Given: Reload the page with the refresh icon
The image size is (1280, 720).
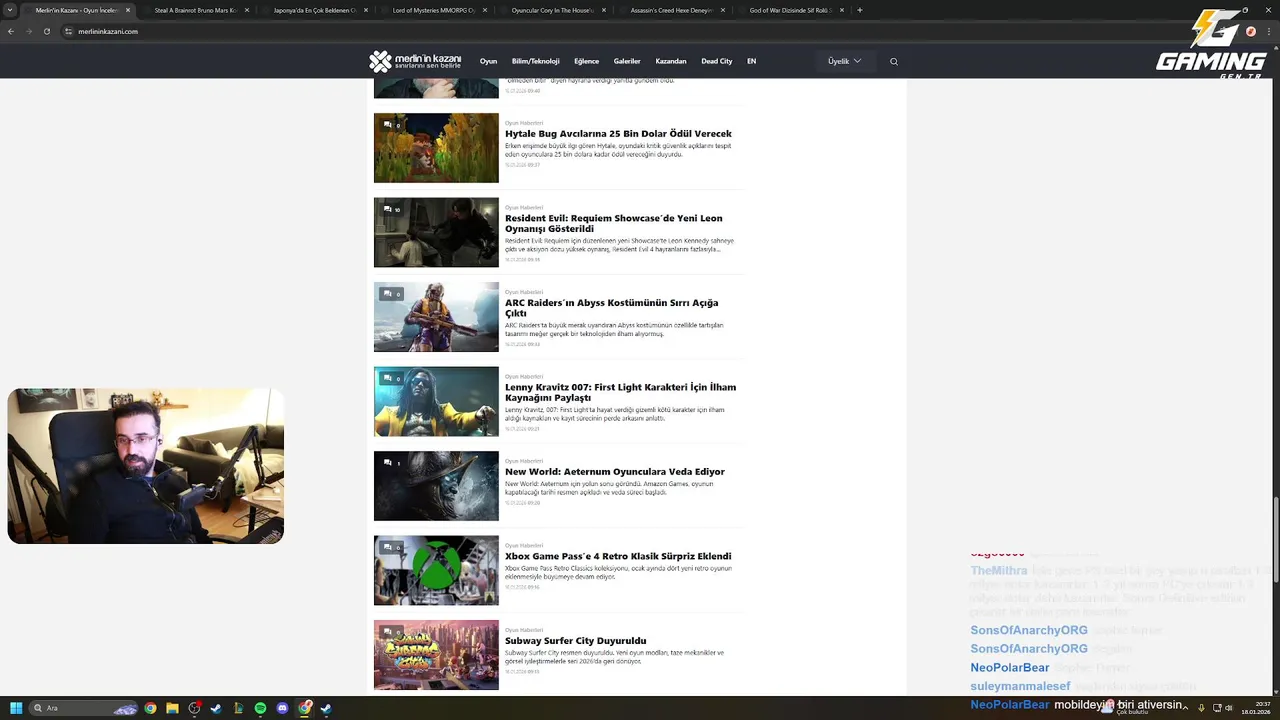Looking at the screenshot, I should (x=46, y=31).
